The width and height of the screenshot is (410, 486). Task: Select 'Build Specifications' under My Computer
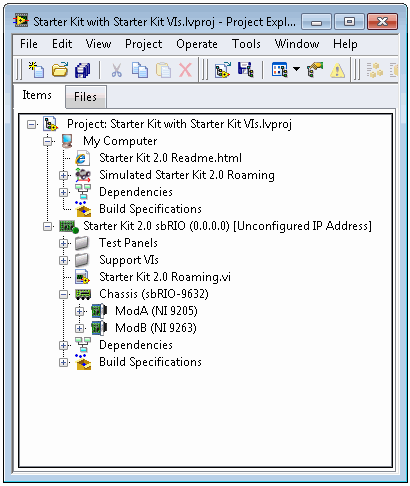(x=150, y=209)
